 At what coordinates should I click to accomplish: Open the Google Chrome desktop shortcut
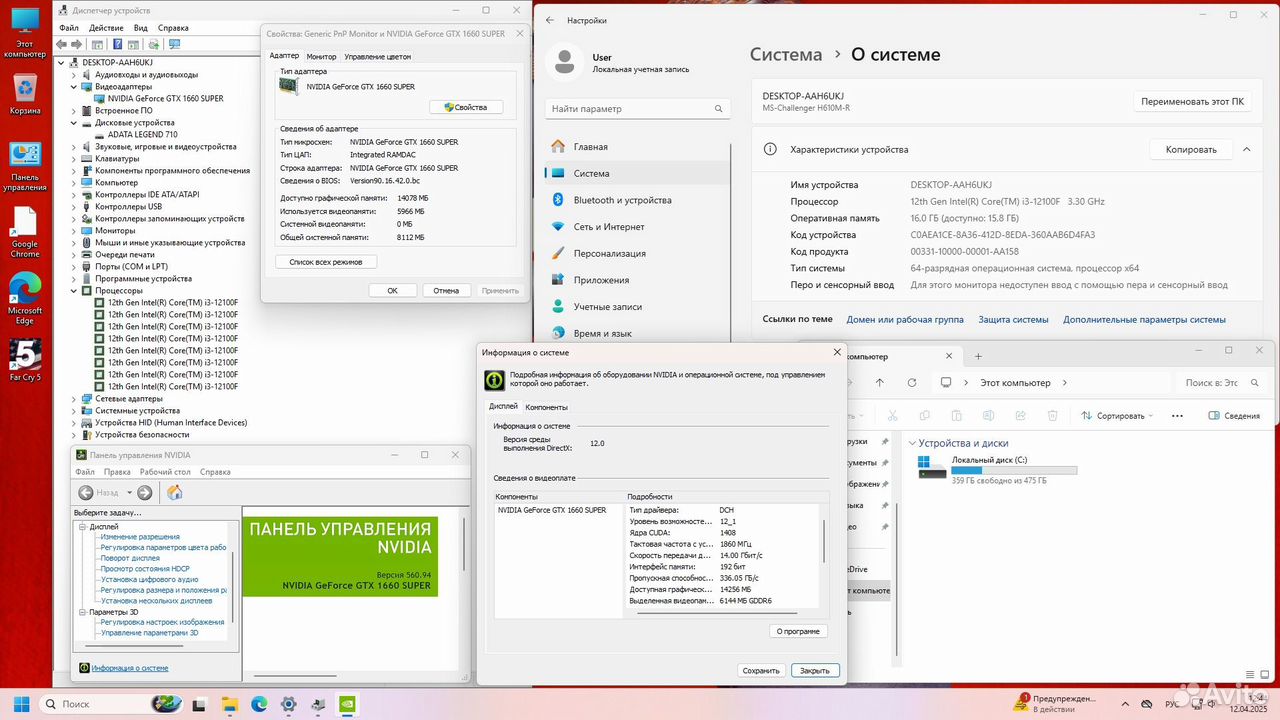(x=24, y=232)
